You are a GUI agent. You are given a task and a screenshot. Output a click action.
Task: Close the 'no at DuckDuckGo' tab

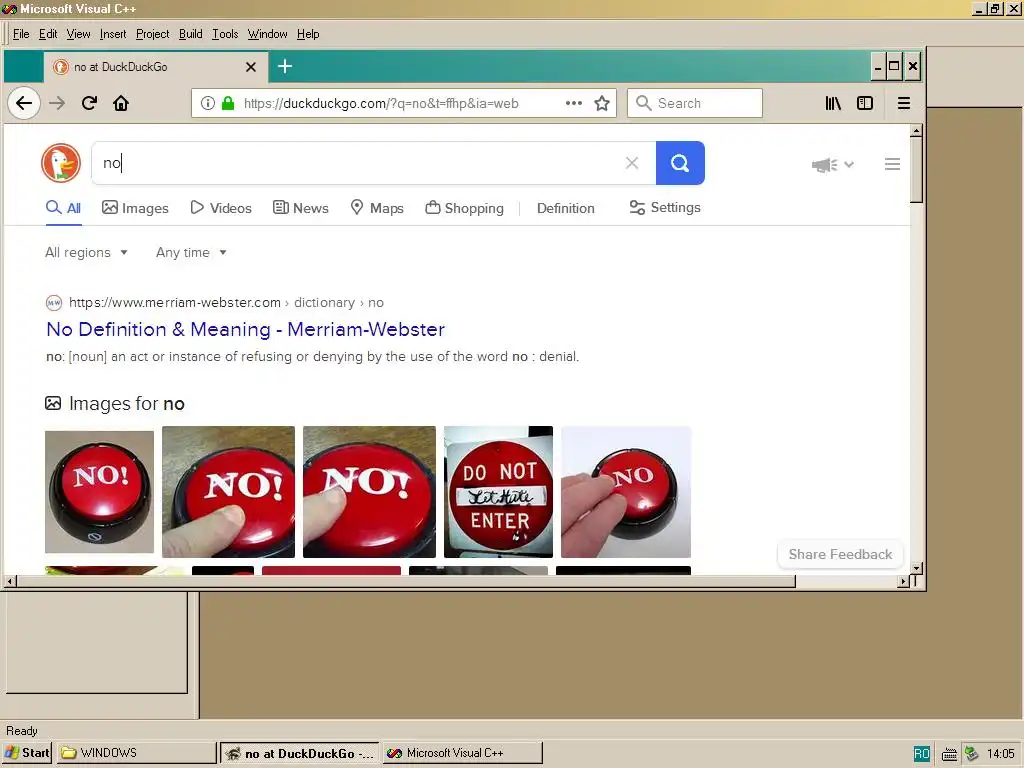251,67
